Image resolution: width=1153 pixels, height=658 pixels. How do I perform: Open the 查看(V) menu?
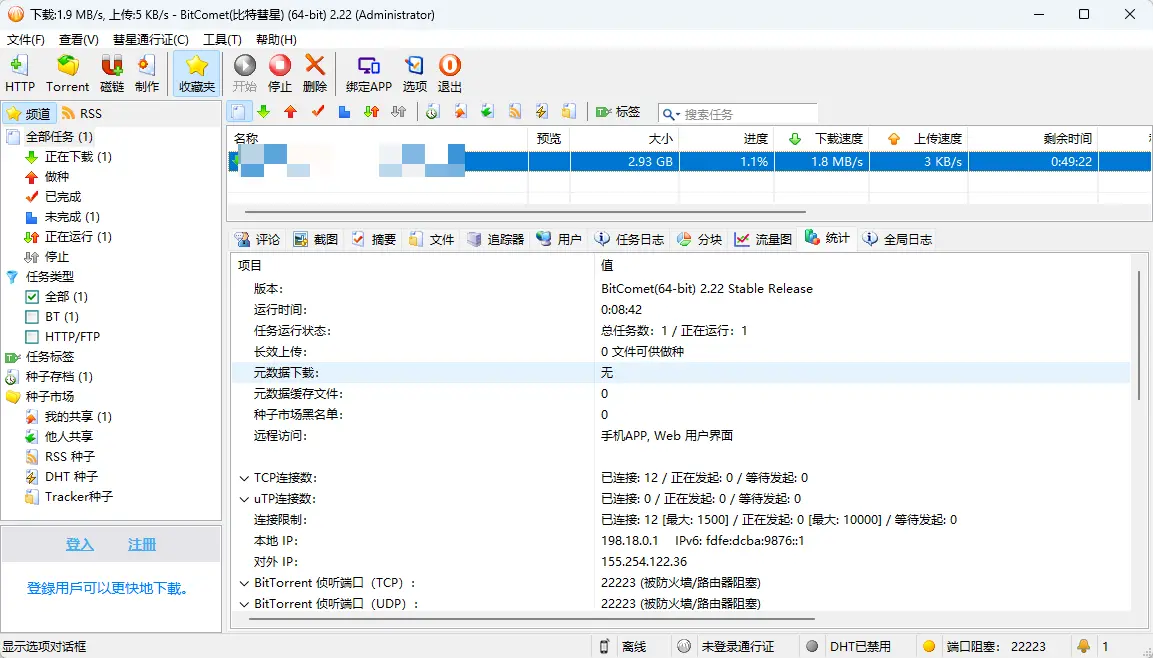(79, 40)
